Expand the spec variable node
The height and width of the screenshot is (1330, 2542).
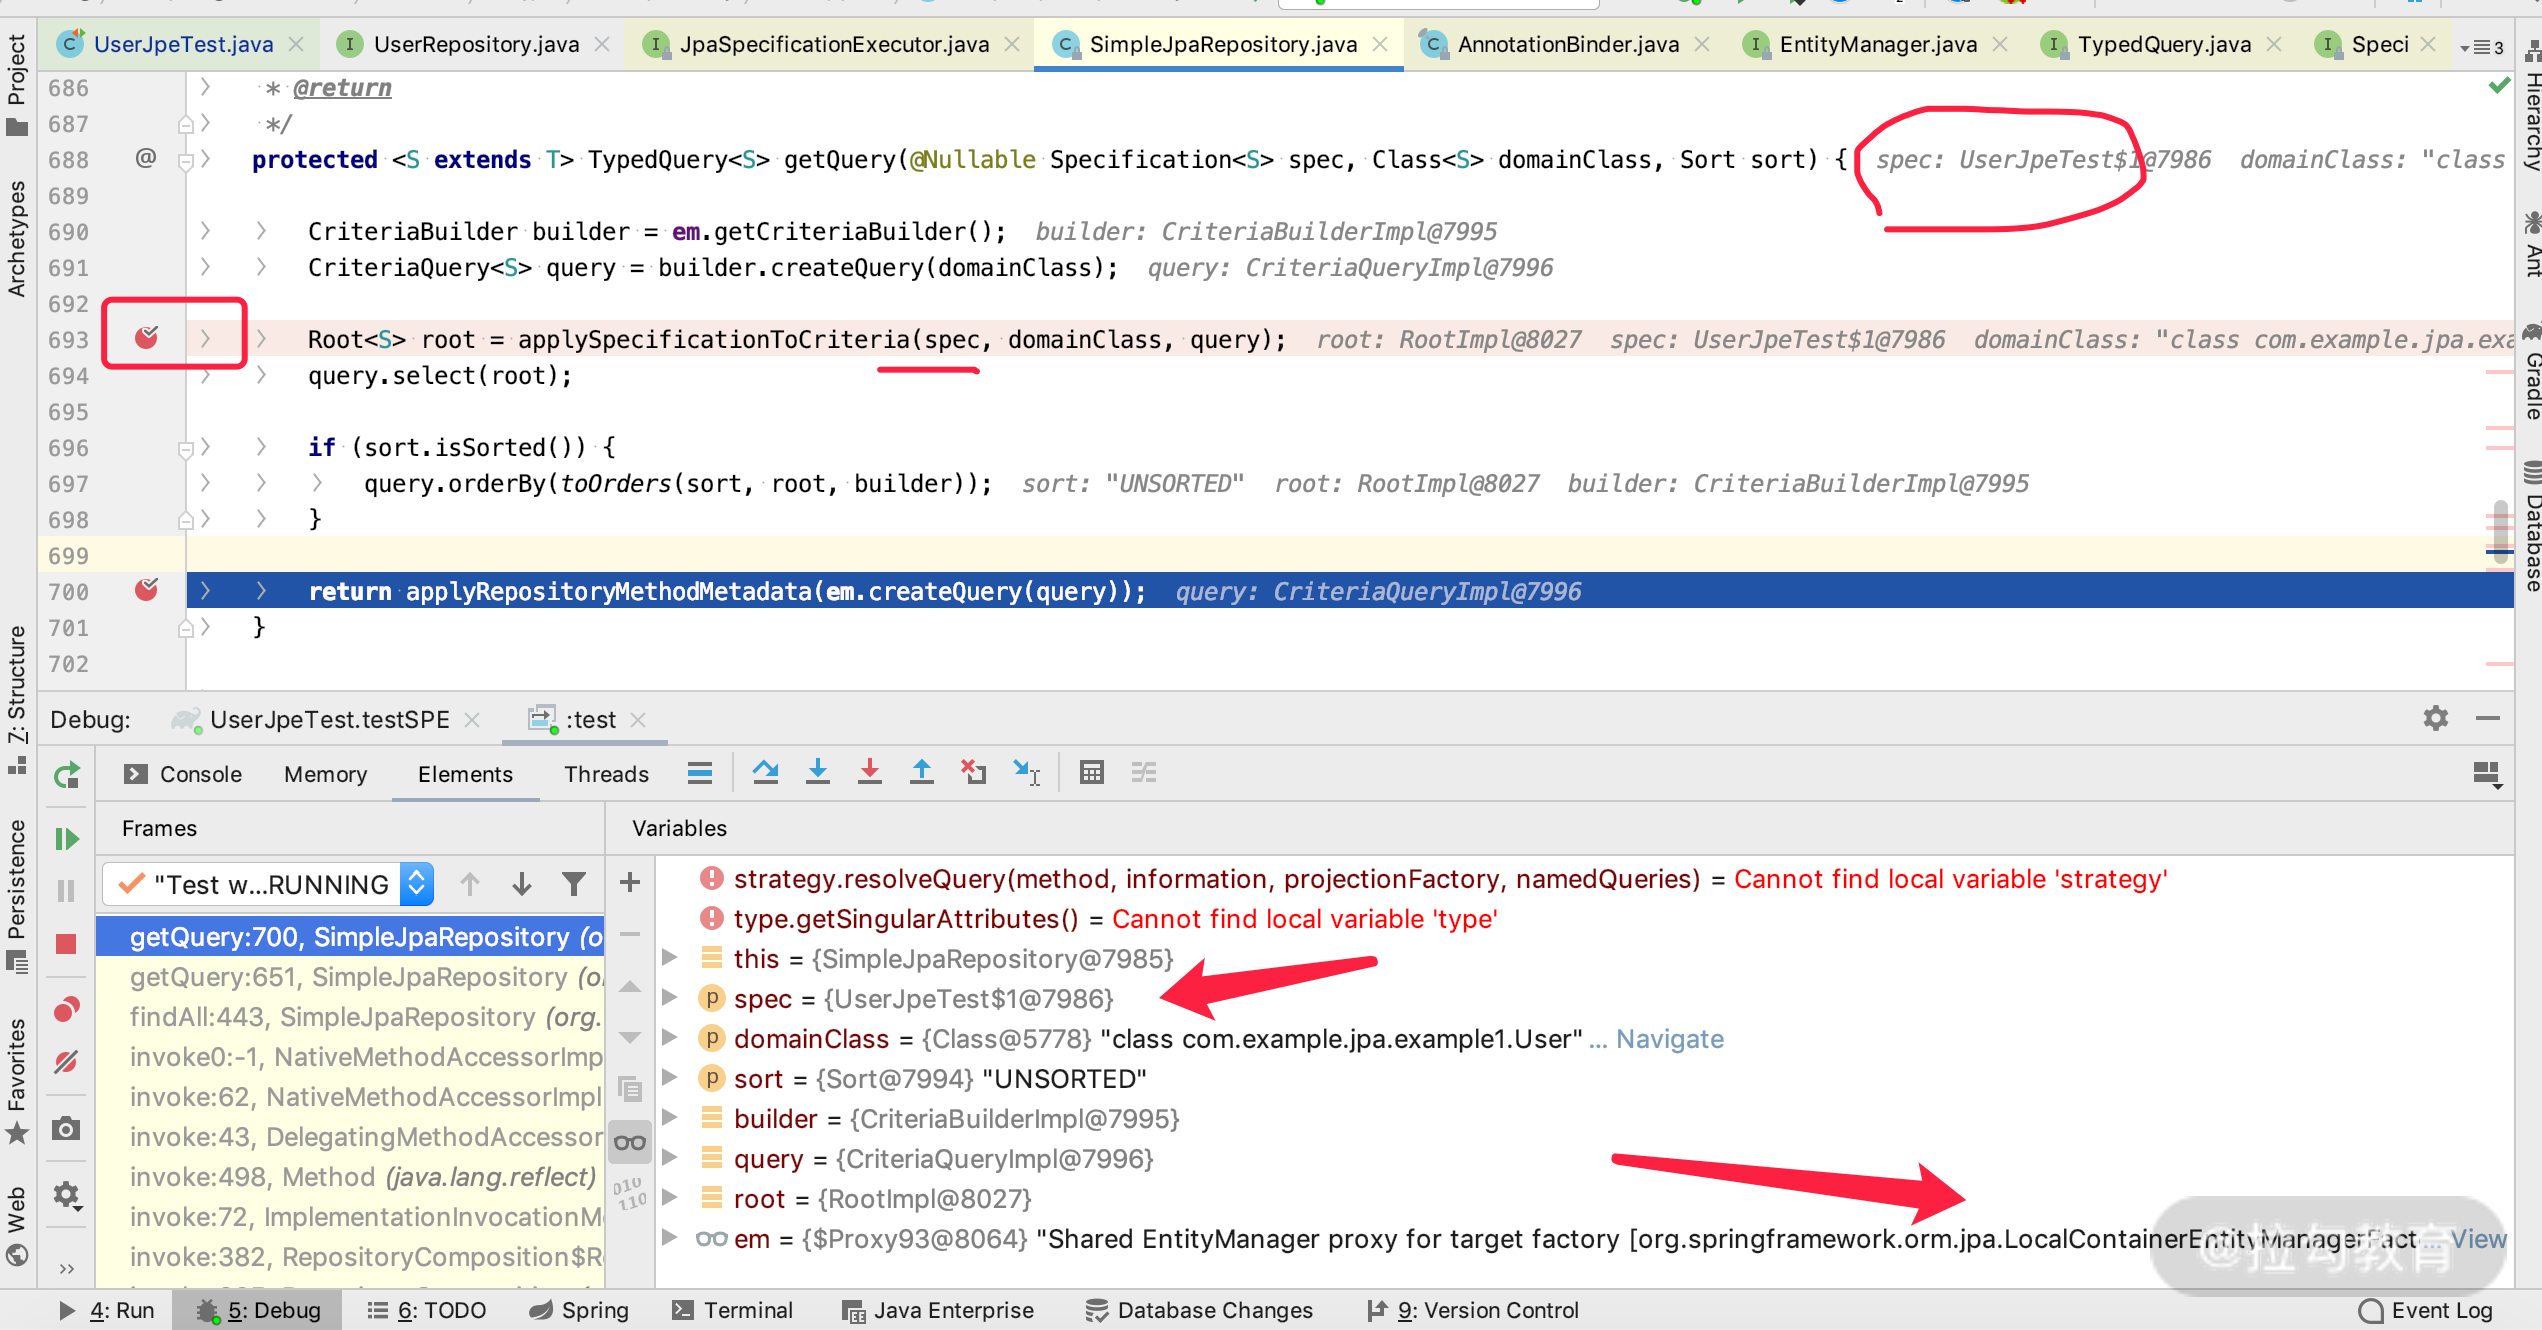click(671, 998)
